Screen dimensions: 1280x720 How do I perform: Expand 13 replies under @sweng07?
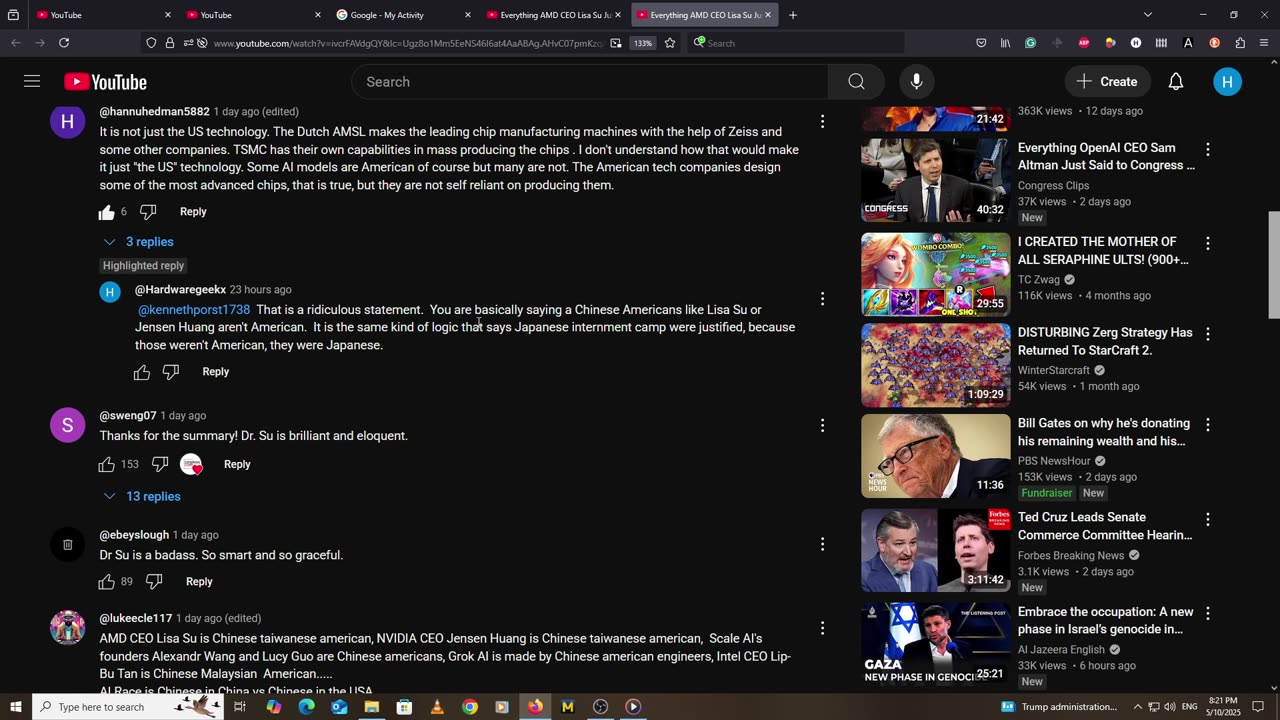click(142, 496)
